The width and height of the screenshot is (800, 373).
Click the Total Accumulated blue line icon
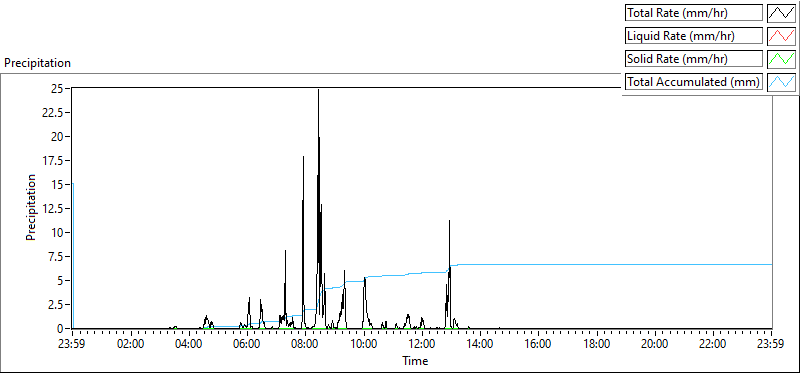click(781, 82)
